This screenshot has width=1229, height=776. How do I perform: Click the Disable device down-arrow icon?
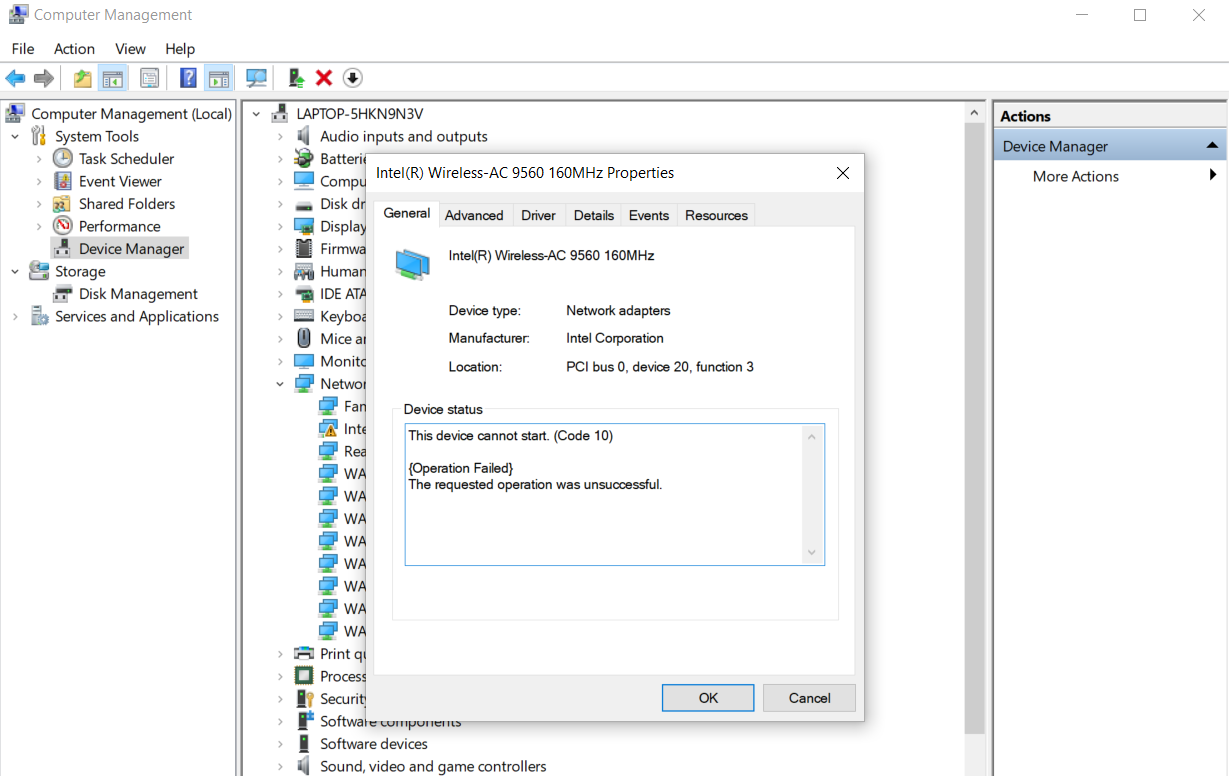[x=352, y=78]
